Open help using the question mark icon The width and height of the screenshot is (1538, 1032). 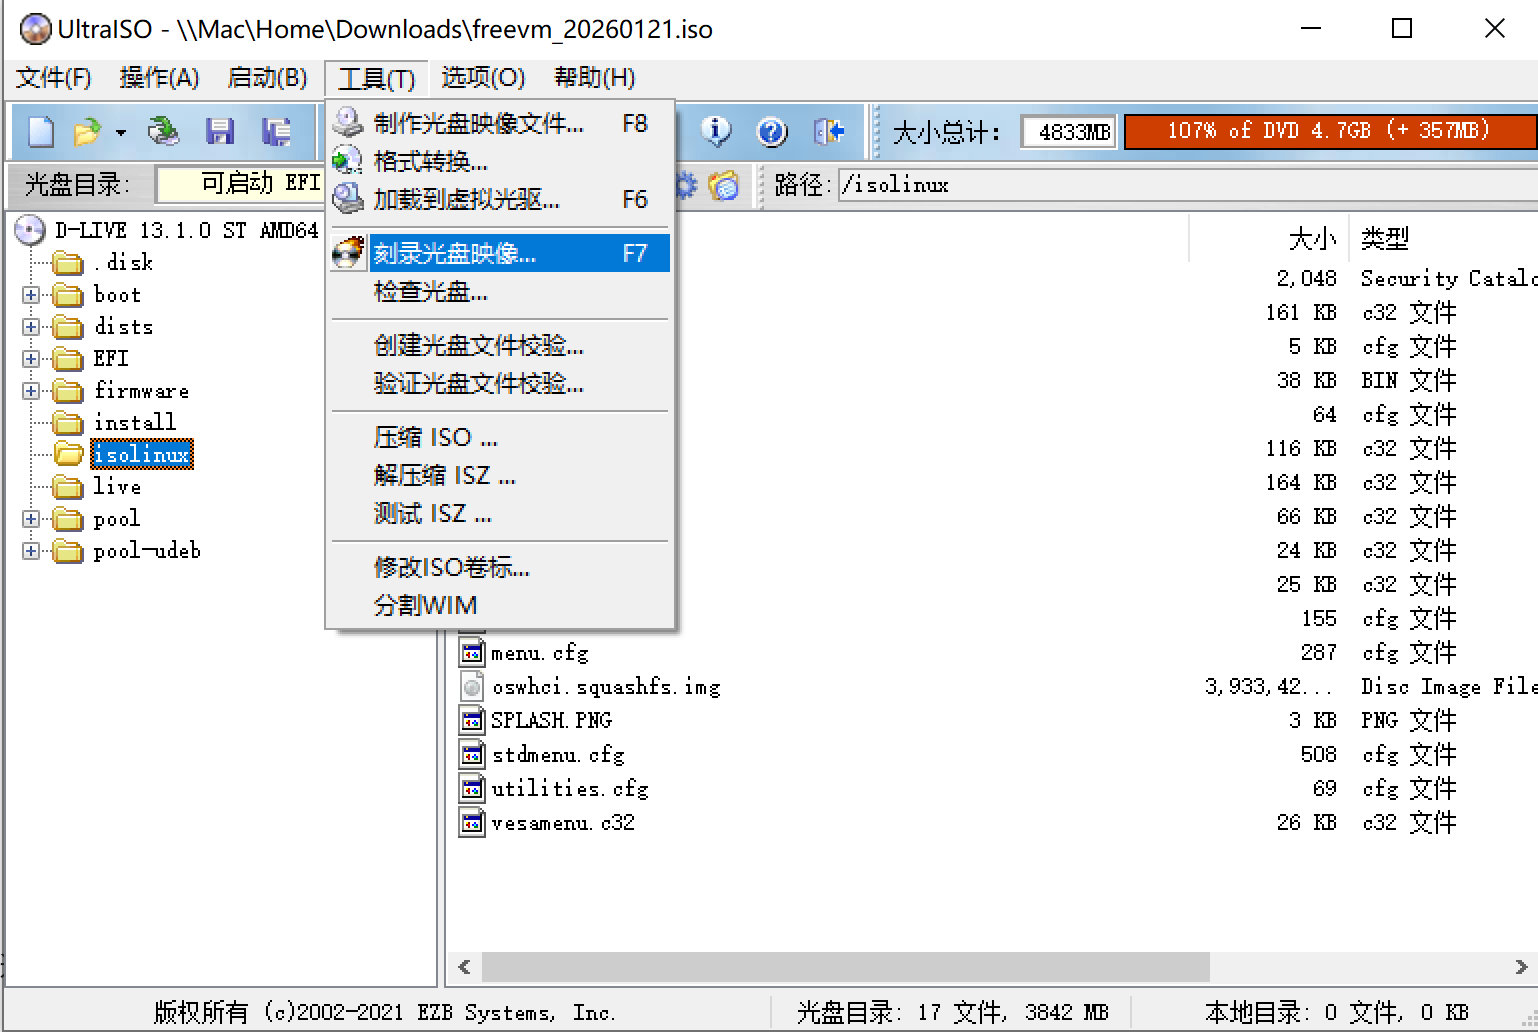[770, 131]
